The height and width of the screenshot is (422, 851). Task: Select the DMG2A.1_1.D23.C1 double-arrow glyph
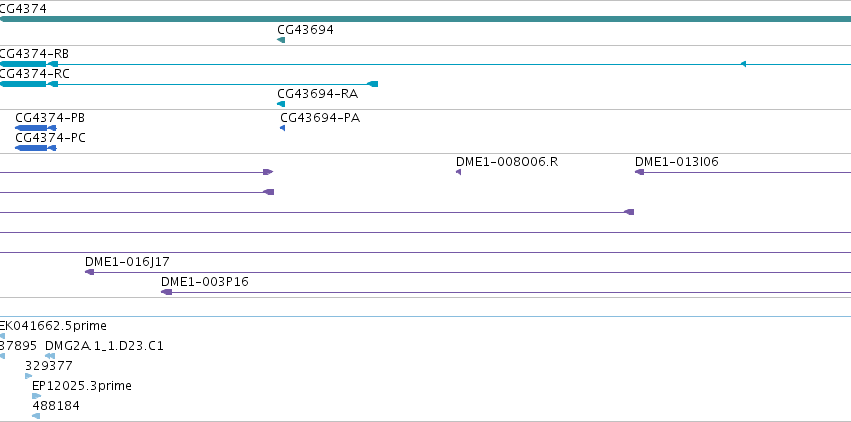tap(50, 356)
